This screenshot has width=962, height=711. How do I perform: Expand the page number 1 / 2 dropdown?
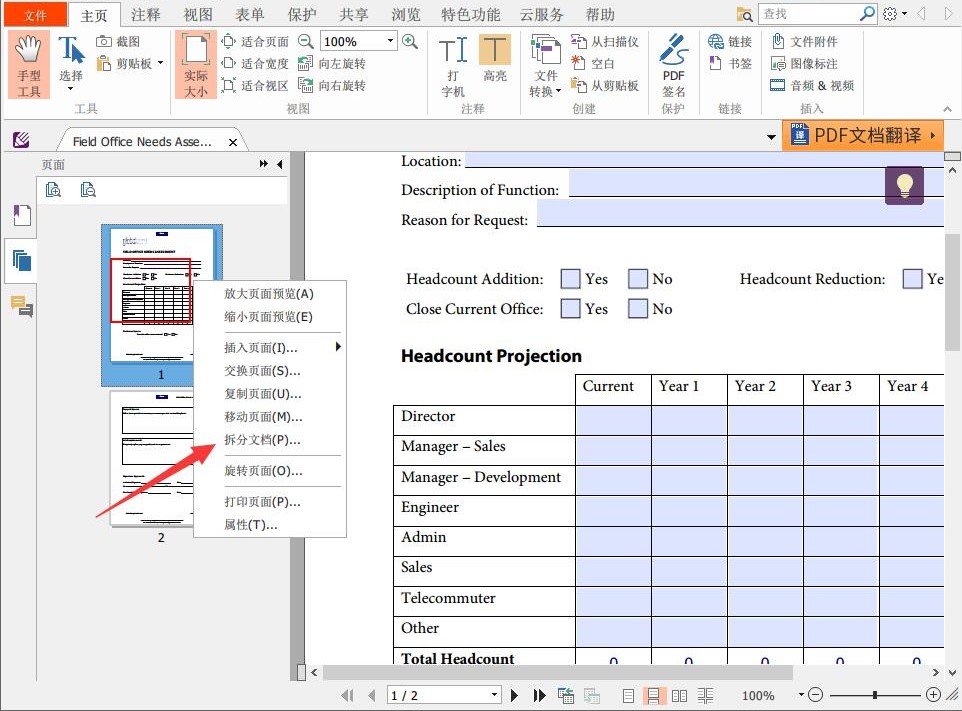(x=494, y=695)
